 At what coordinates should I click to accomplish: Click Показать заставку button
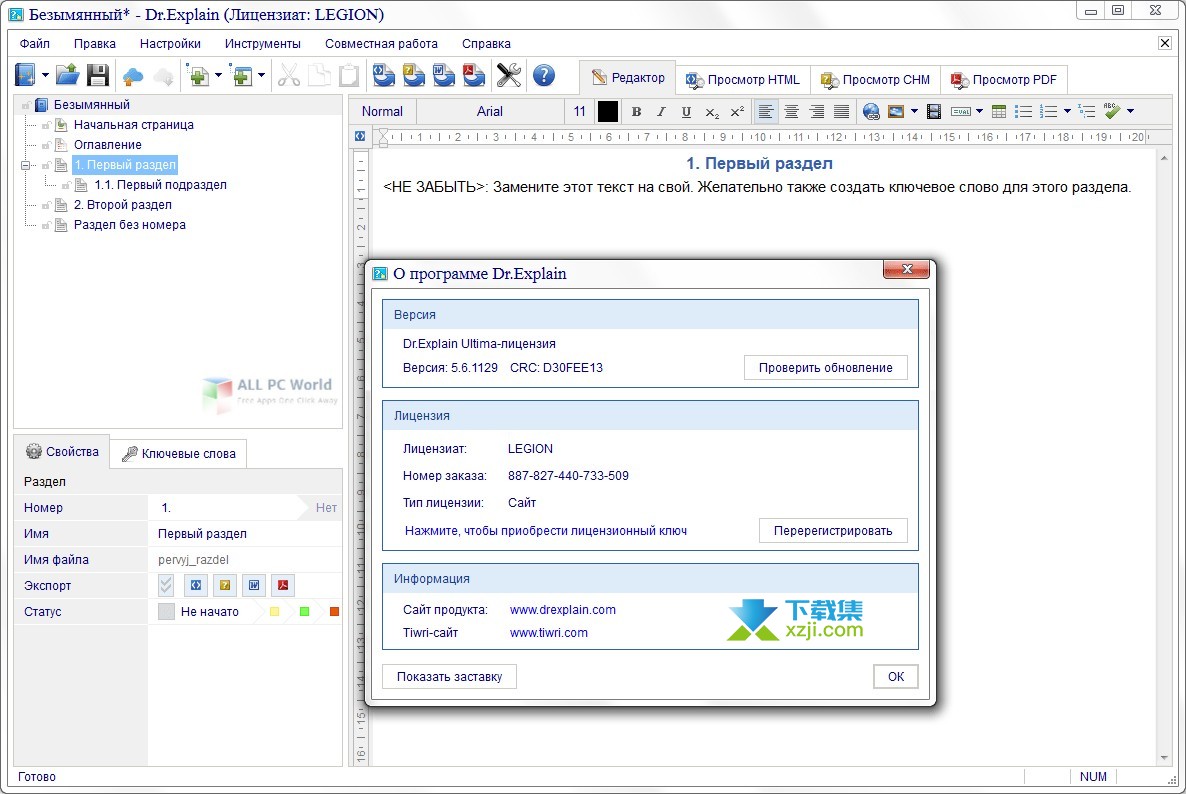(449, 677)
